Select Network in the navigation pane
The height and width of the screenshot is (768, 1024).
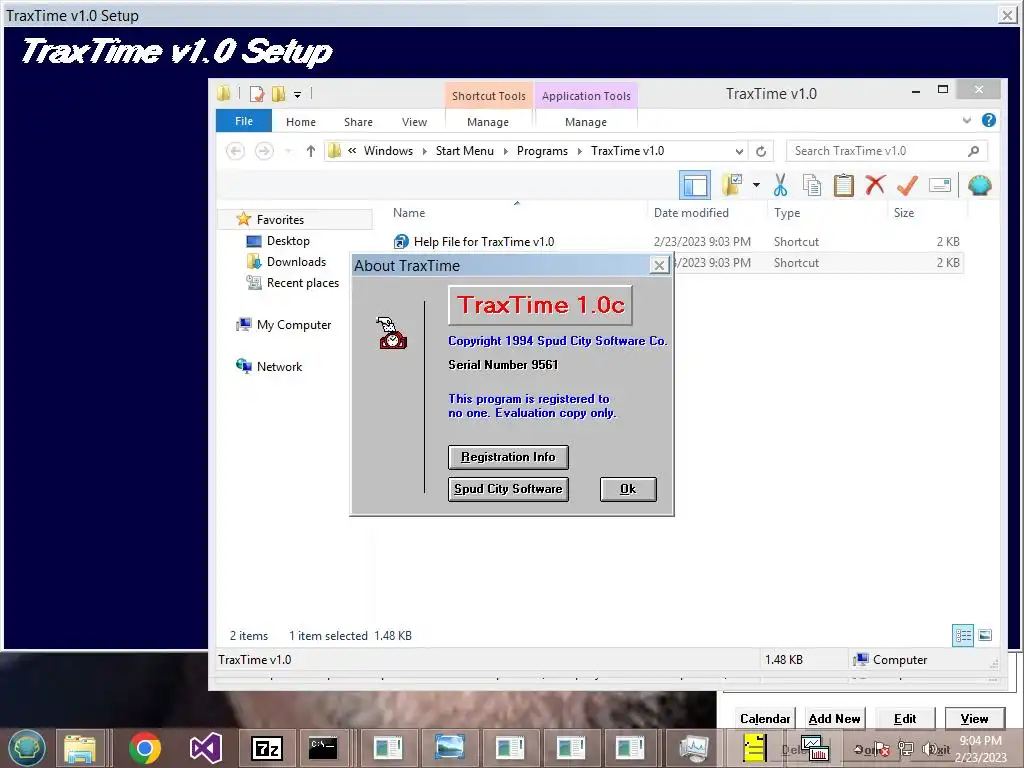point(279,366)
